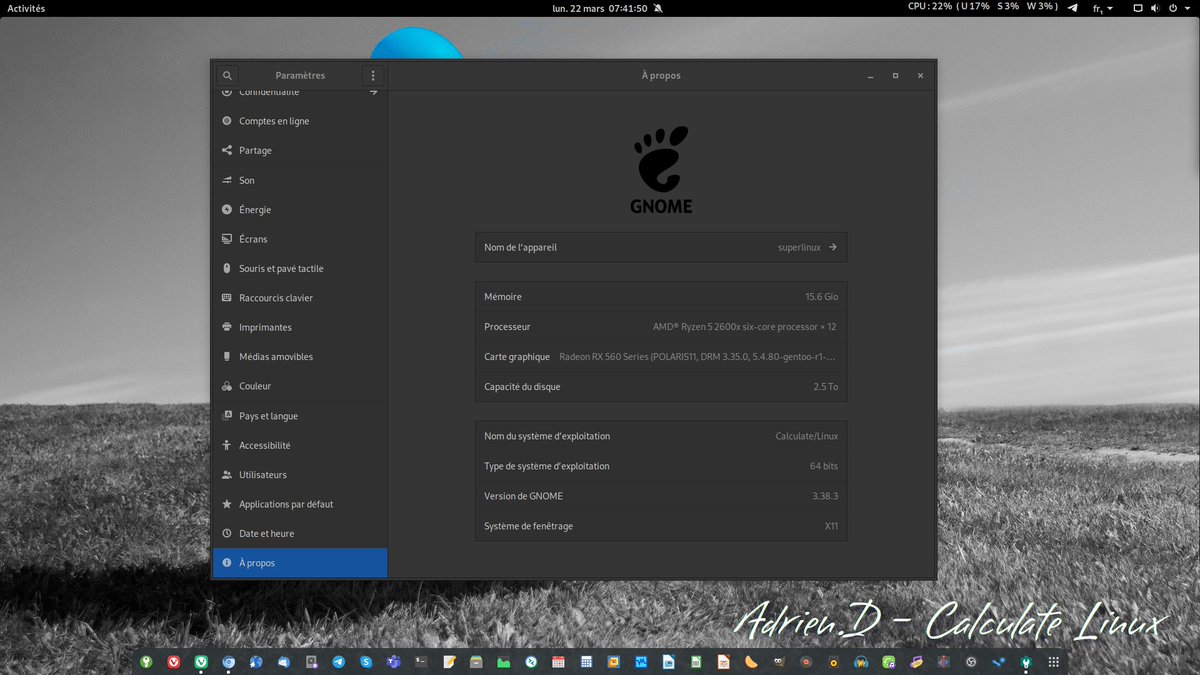Screen dimensions: 1200x675
Task: Open the calculator from the dock
Action: (586, 662)
